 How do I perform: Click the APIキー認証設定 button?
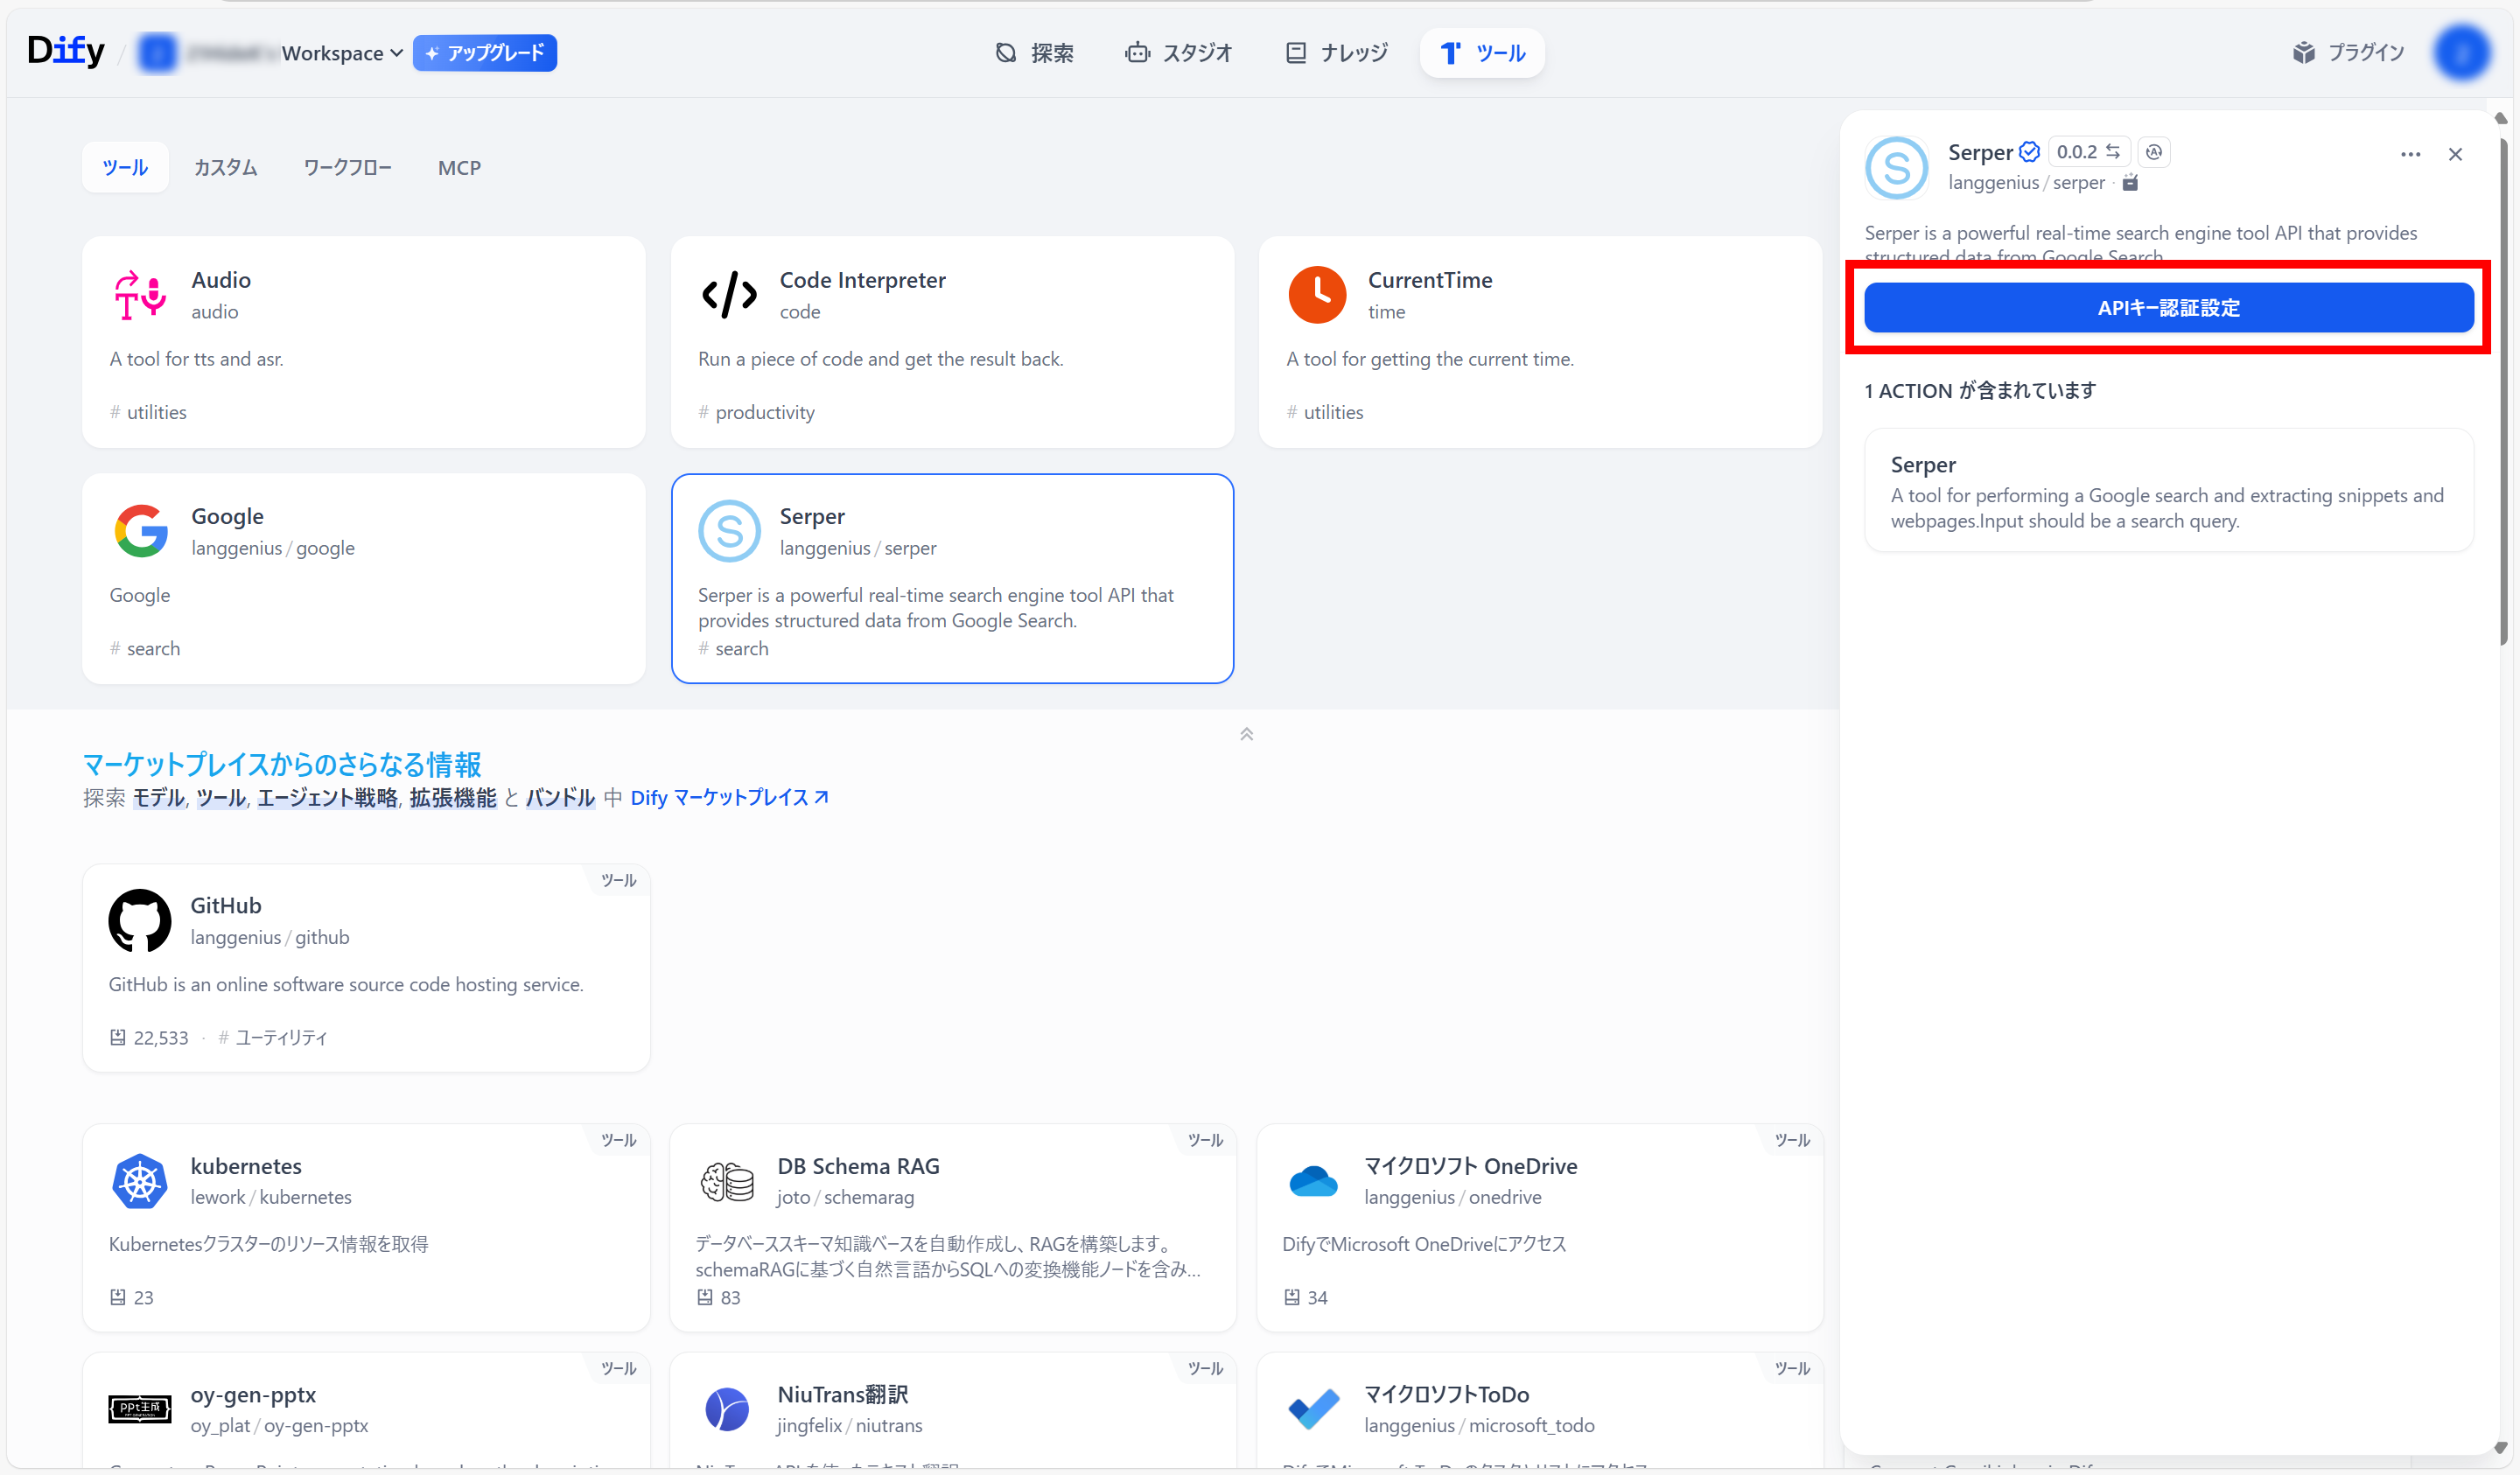pos(2168,307)
